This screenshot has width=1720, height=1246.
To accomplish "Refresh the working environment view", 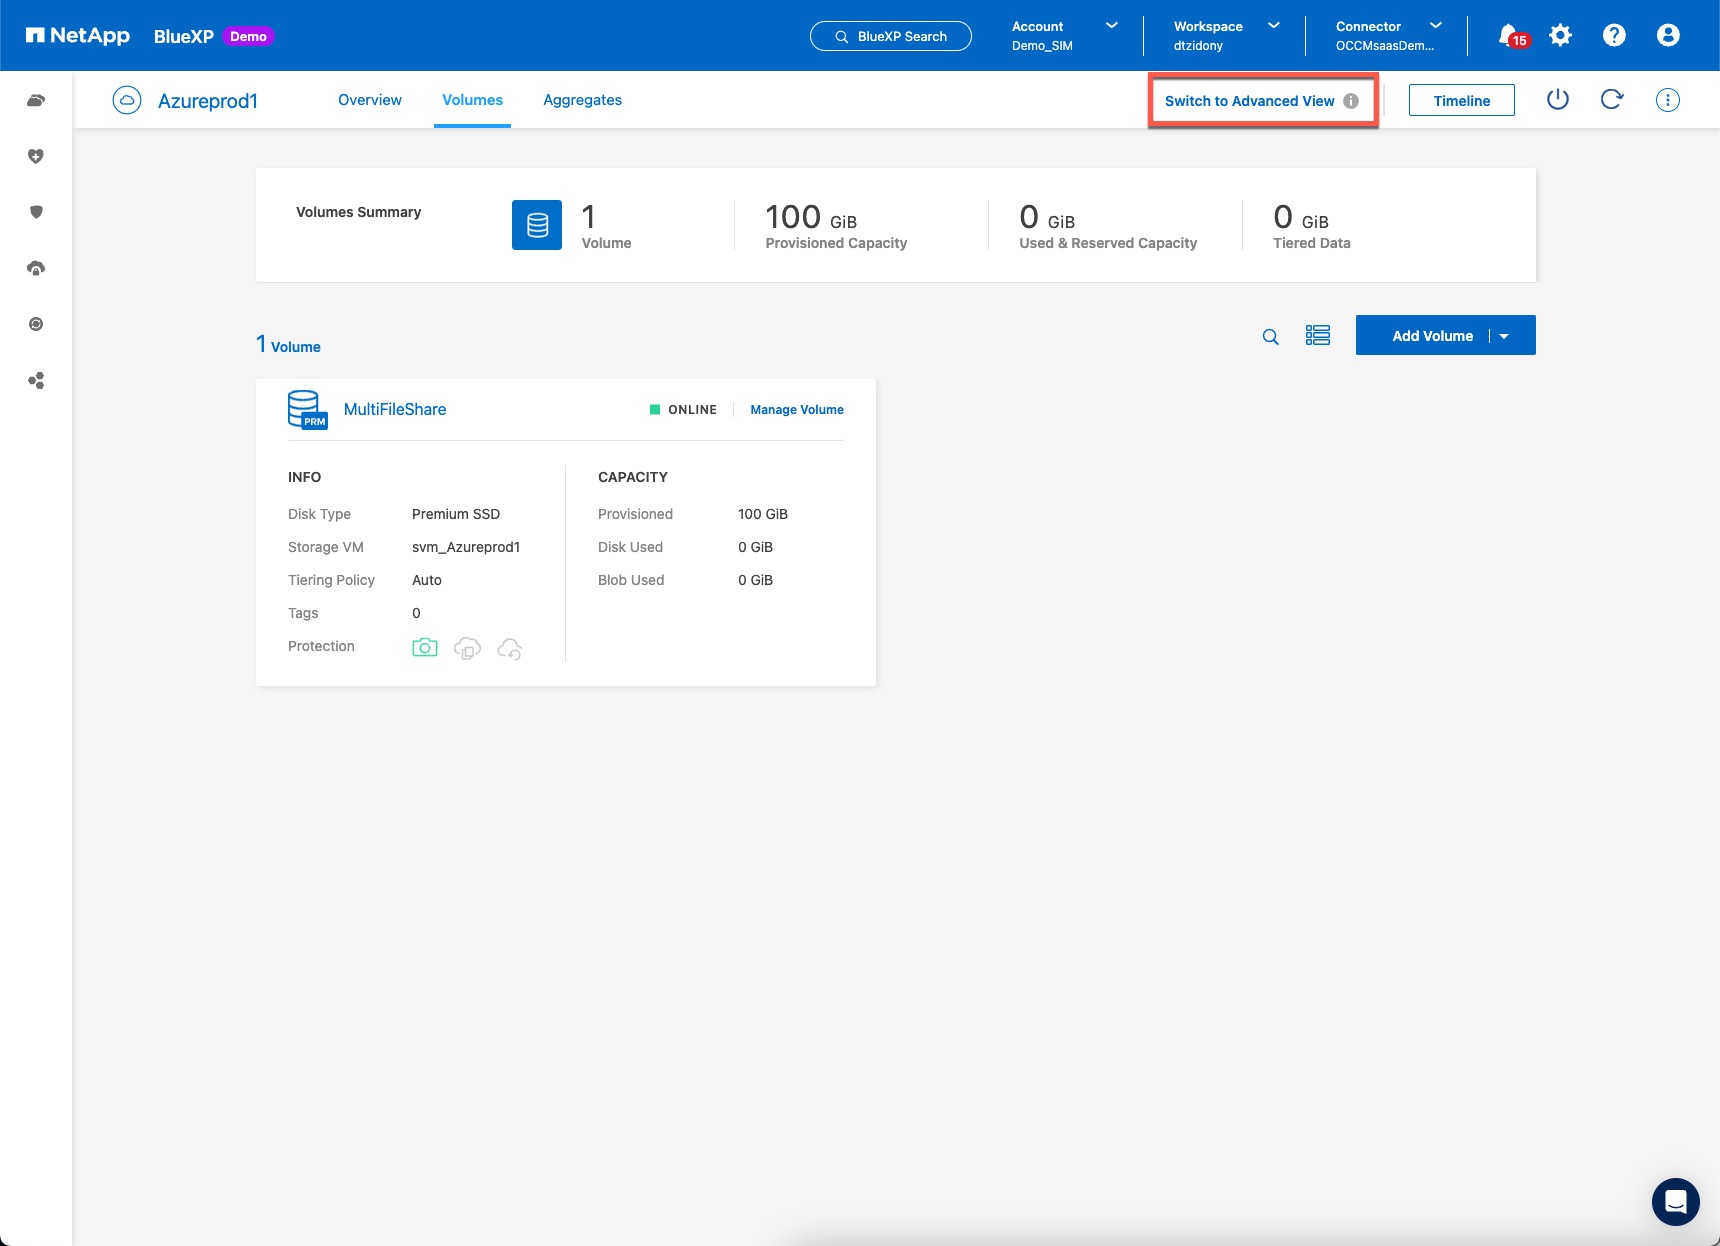I will pyautogui.click(x=1612, y=100).
